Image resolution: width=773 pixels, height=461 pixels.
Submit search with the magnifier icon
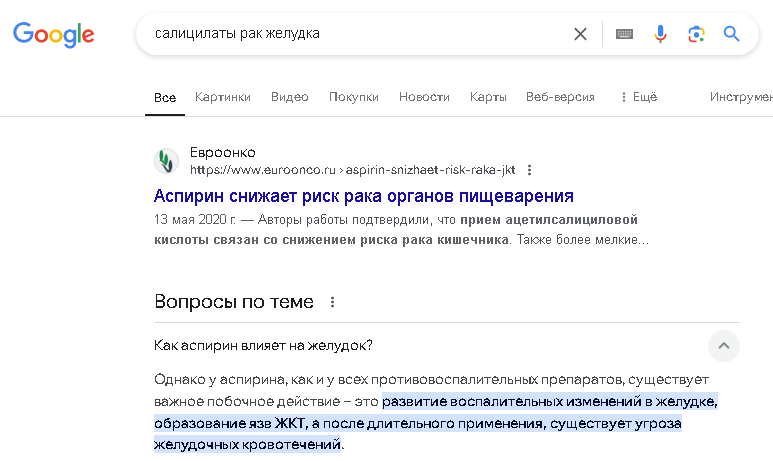[x=732, y=34]
